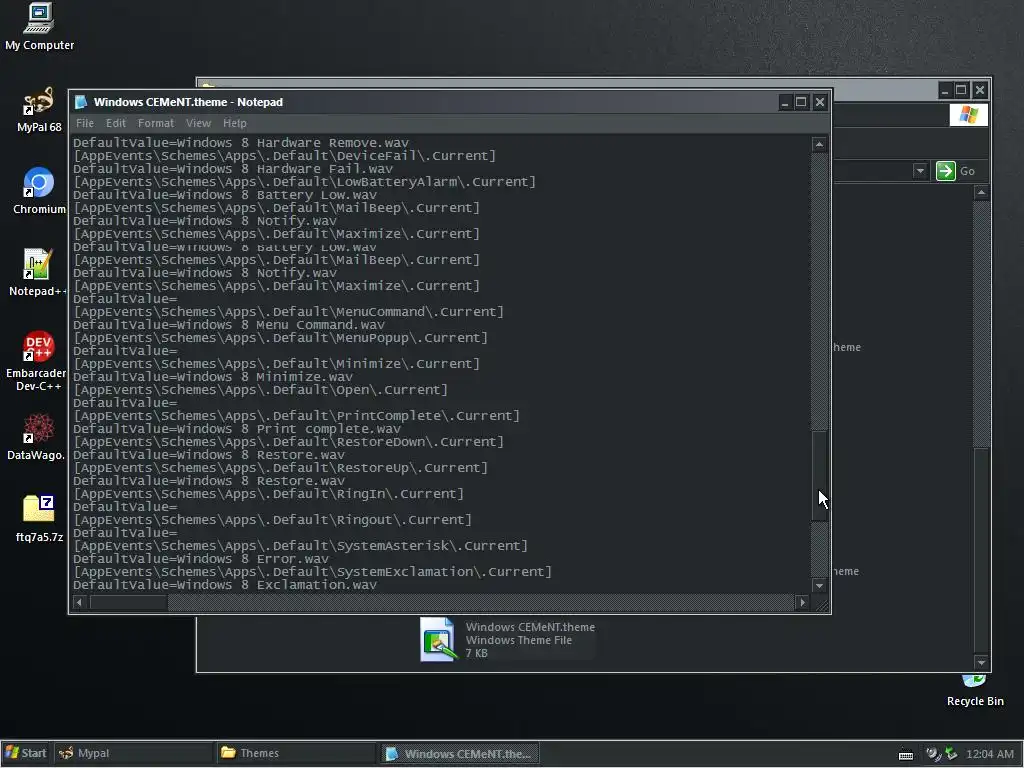Click Notepad horizontal scrollbar right arrow
Screen dimensions: 1024x768
point(803,602)
